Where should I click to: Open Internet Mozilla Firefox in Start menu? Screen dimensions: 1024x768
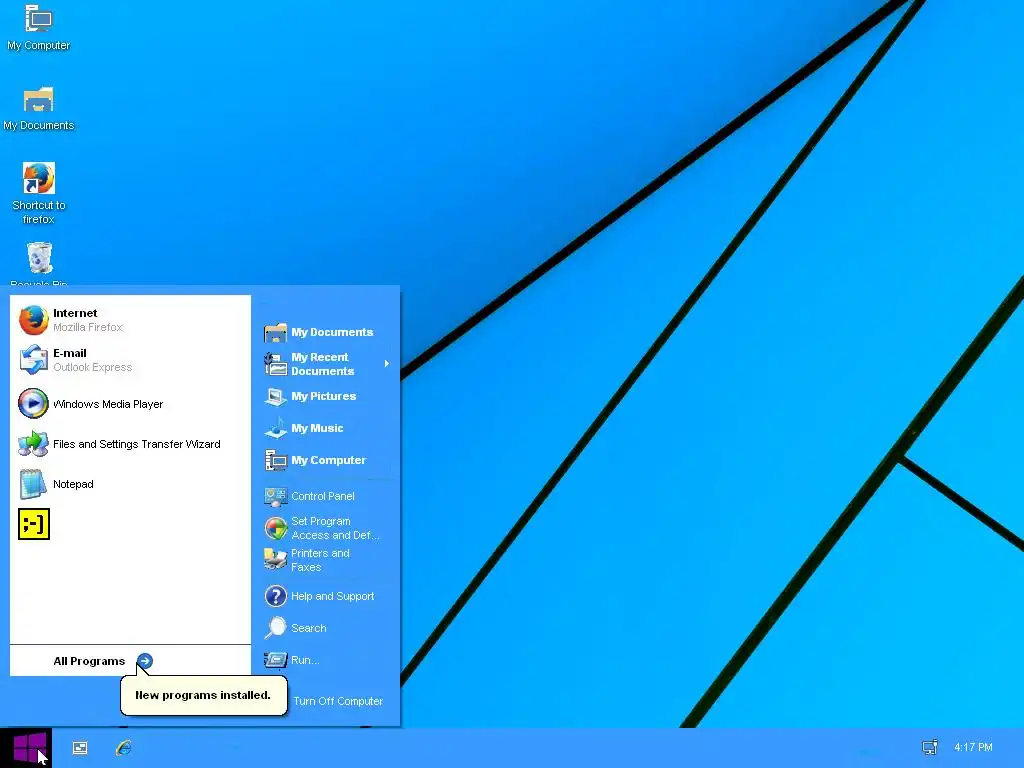pyautogui.click(x=131, y=320)
